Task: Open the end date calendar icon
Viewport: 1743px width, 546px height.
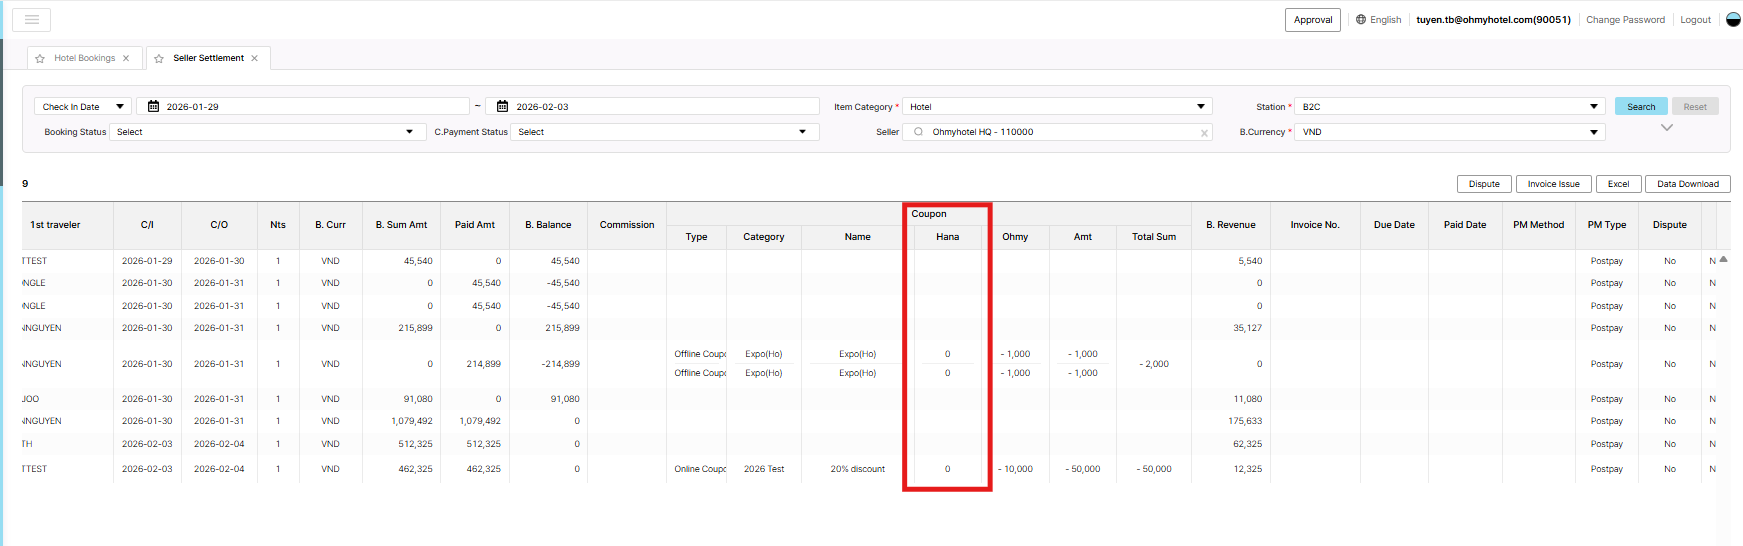Action: (x=502, y=107)
